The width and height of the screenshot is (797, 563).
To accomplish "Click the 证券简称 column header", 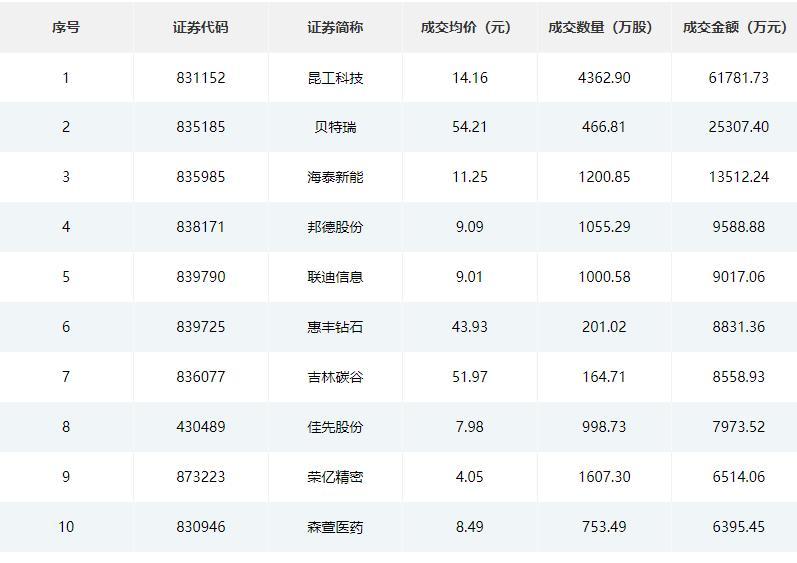I will coord(335,27).
